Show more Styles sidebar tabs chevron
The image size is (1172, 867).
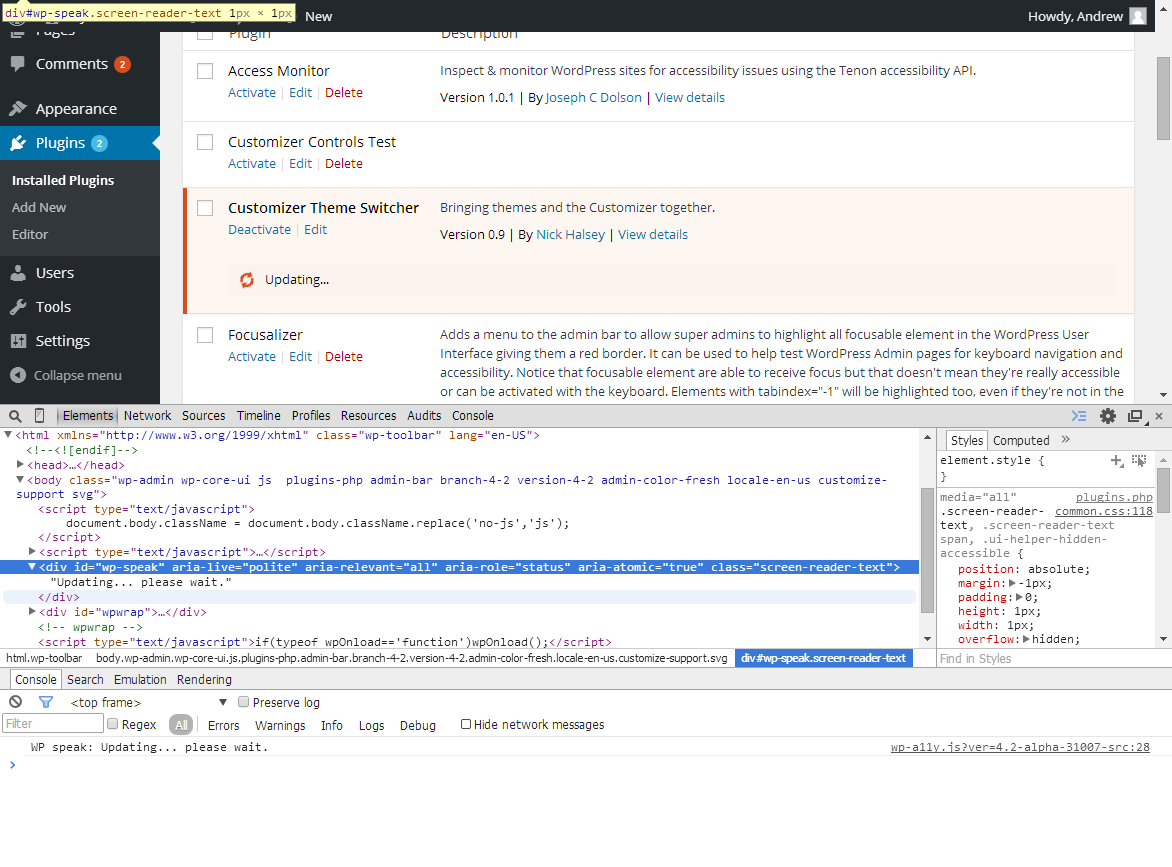click(x=1066, y=439)
